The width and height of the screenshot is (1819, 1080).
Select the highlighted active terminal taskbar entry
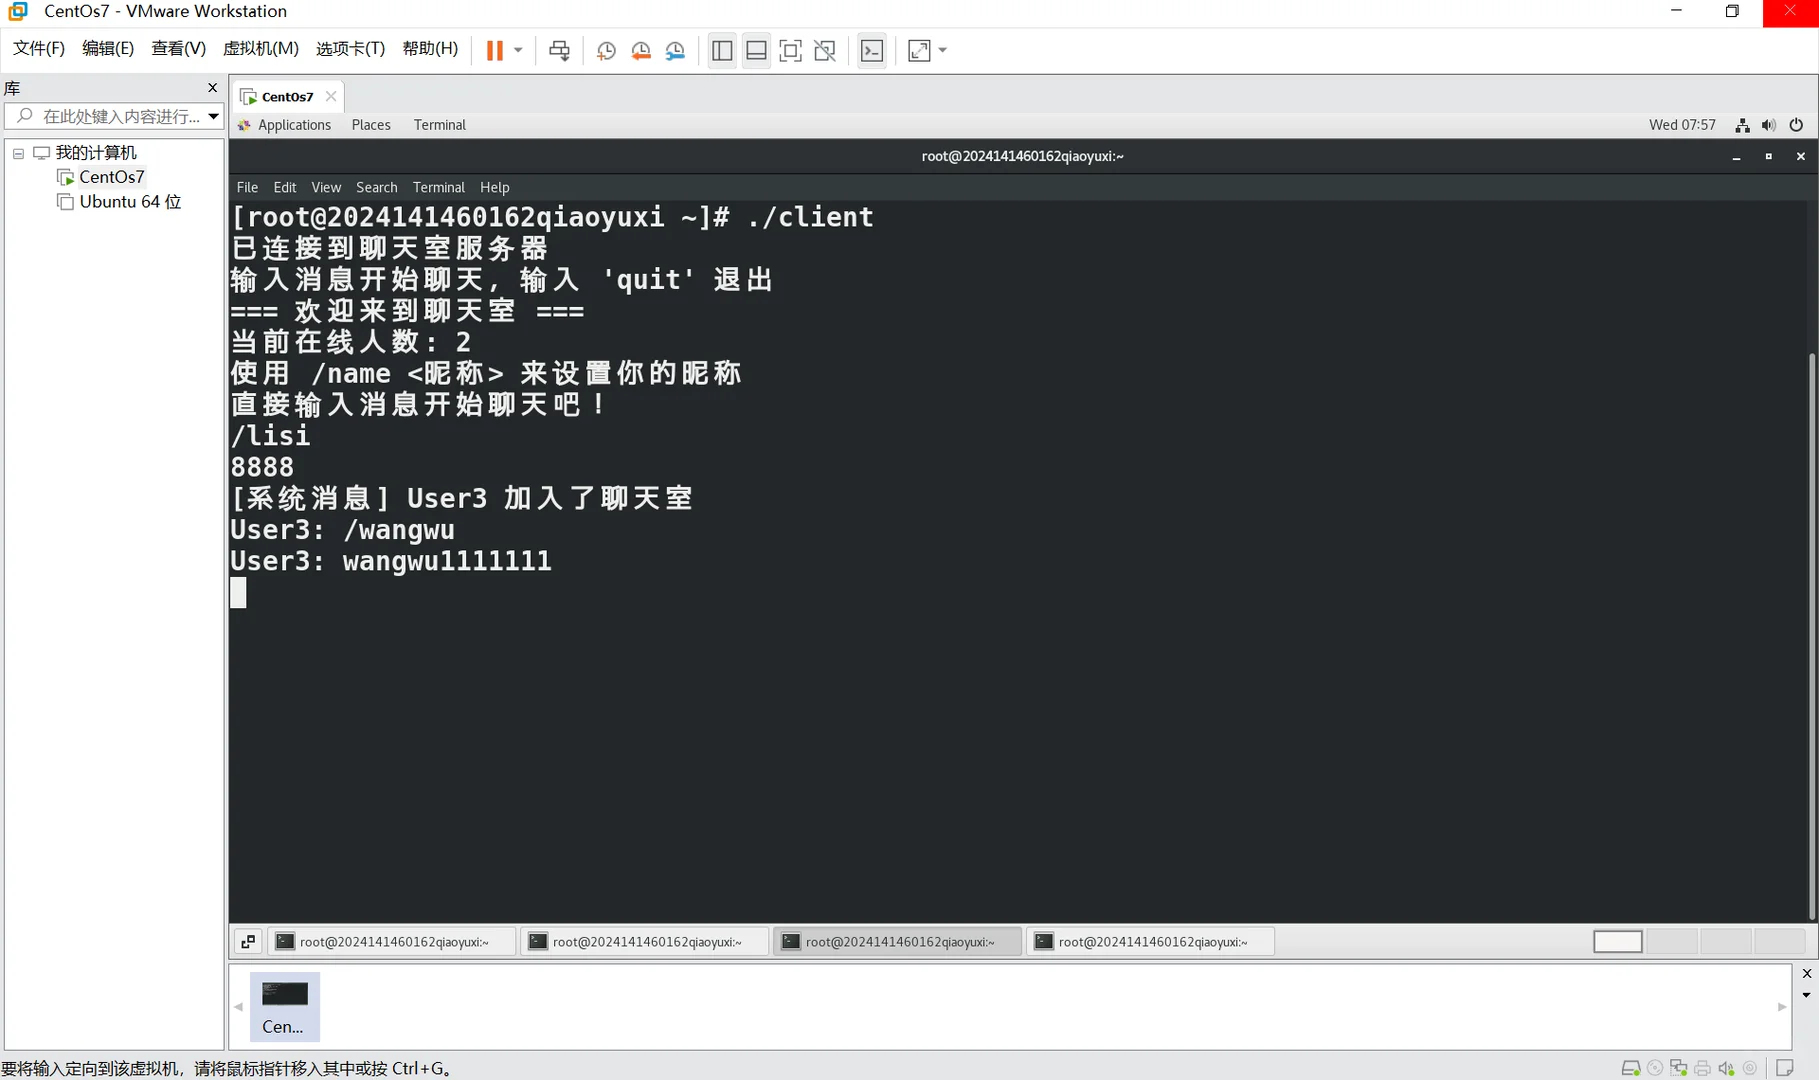click(898, 942)
